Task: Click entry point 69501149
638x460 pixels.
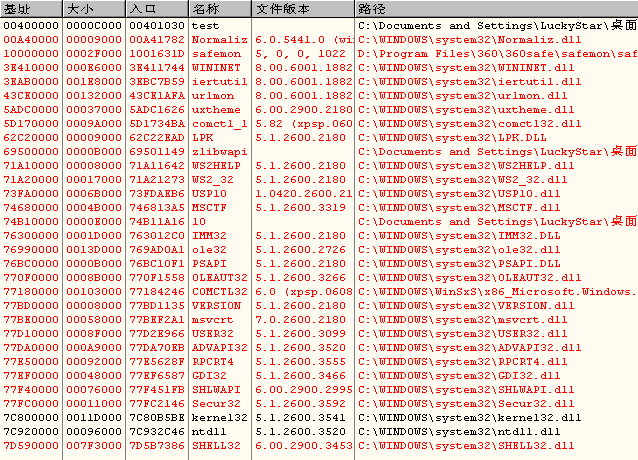Action: pyautogui.click(x=157, y=152)
